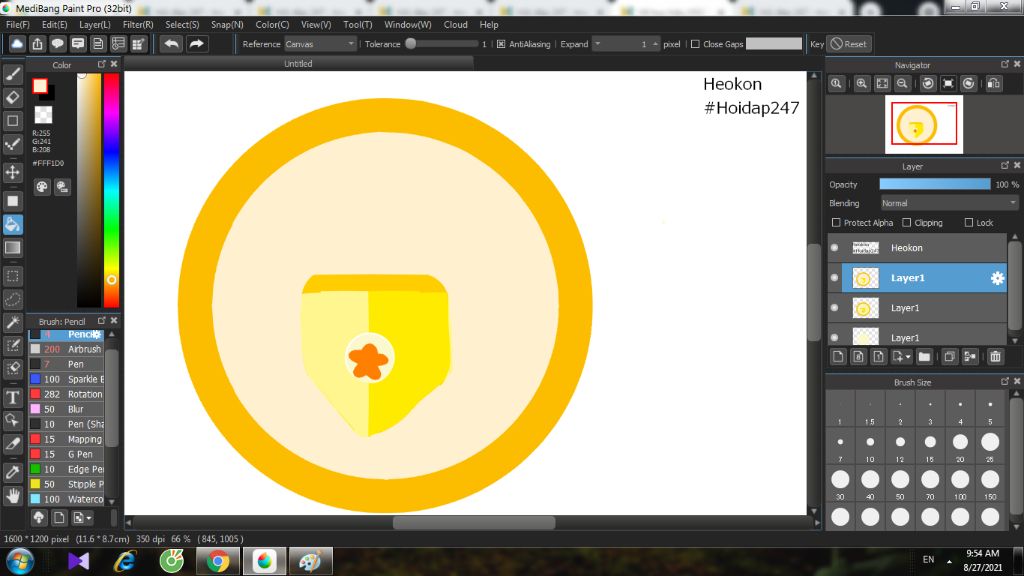The image size is (1024, 576).
Task: Choose the Airbrush brush
Action: pyautogui.click(x=66, y=349)
